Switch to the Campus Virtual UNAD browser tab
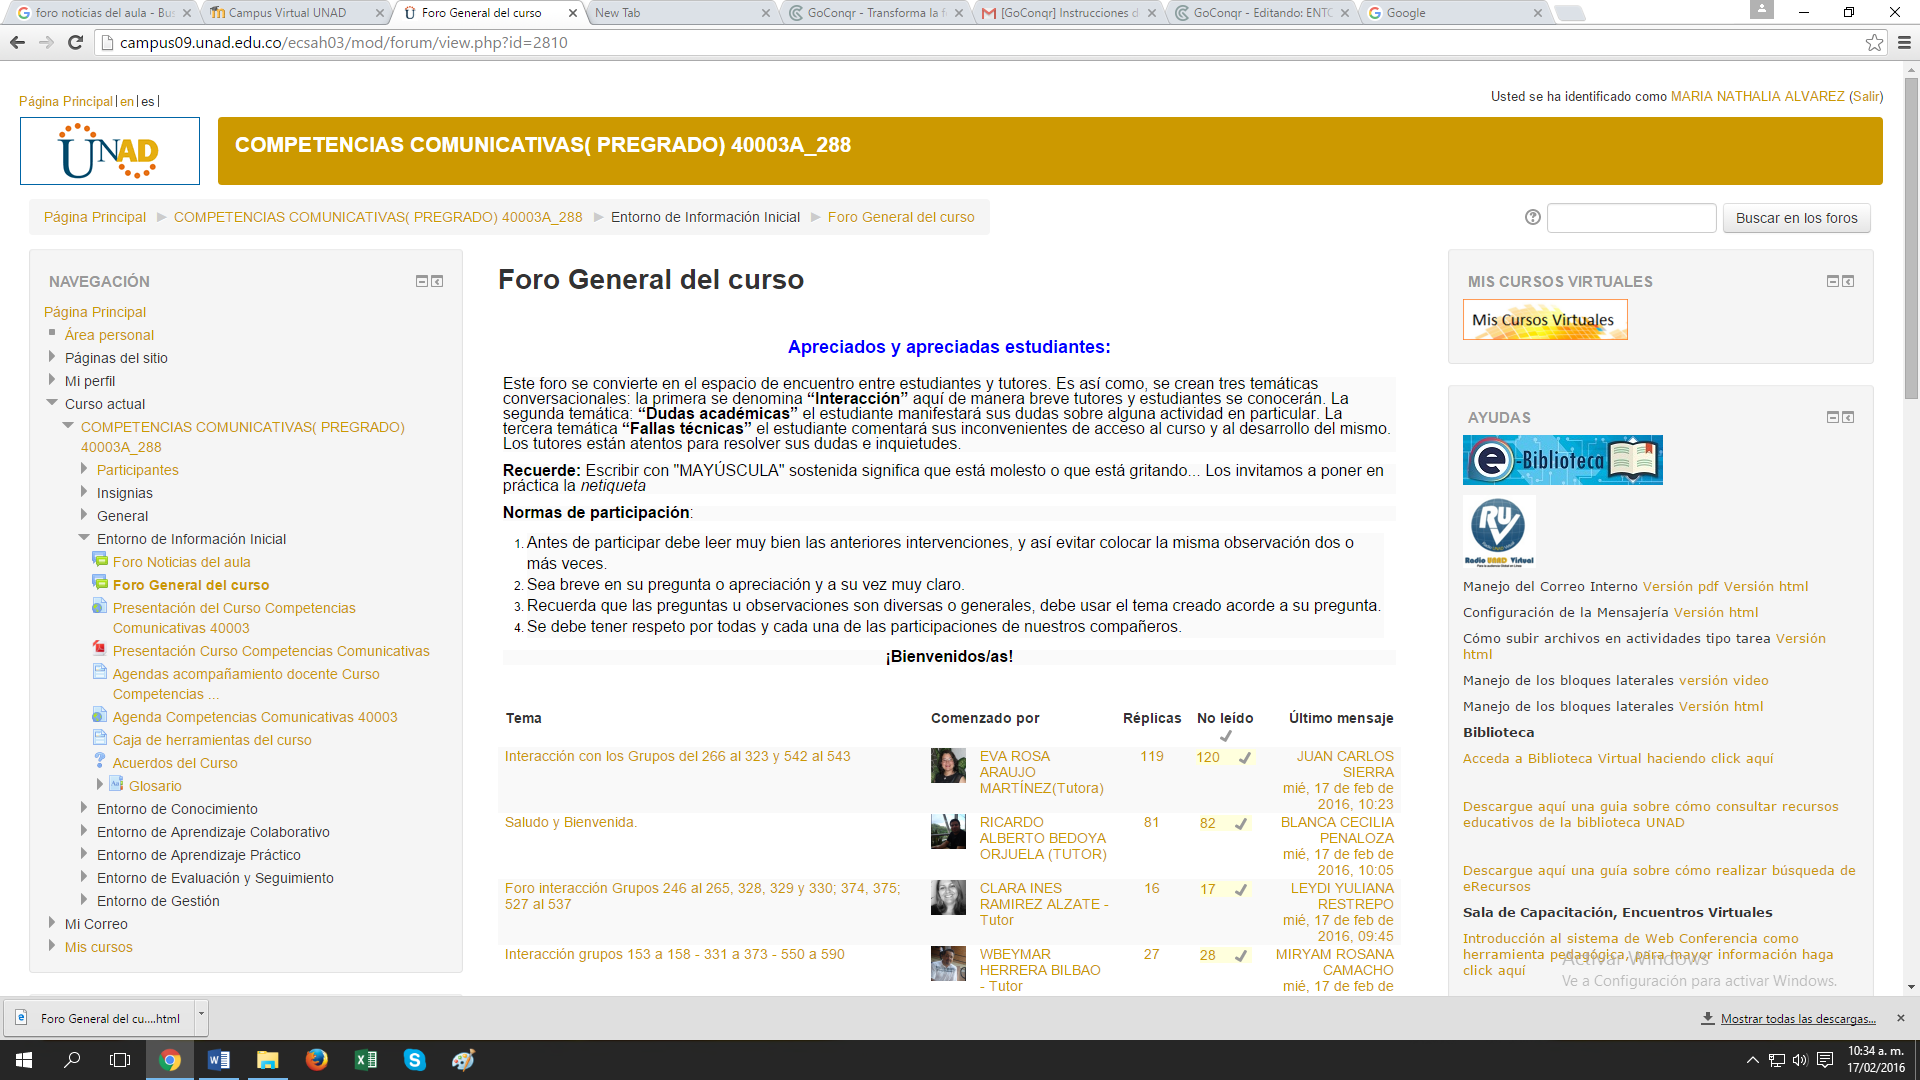The width and height of the screenshot is (1920, 1080). coord(287,13)
